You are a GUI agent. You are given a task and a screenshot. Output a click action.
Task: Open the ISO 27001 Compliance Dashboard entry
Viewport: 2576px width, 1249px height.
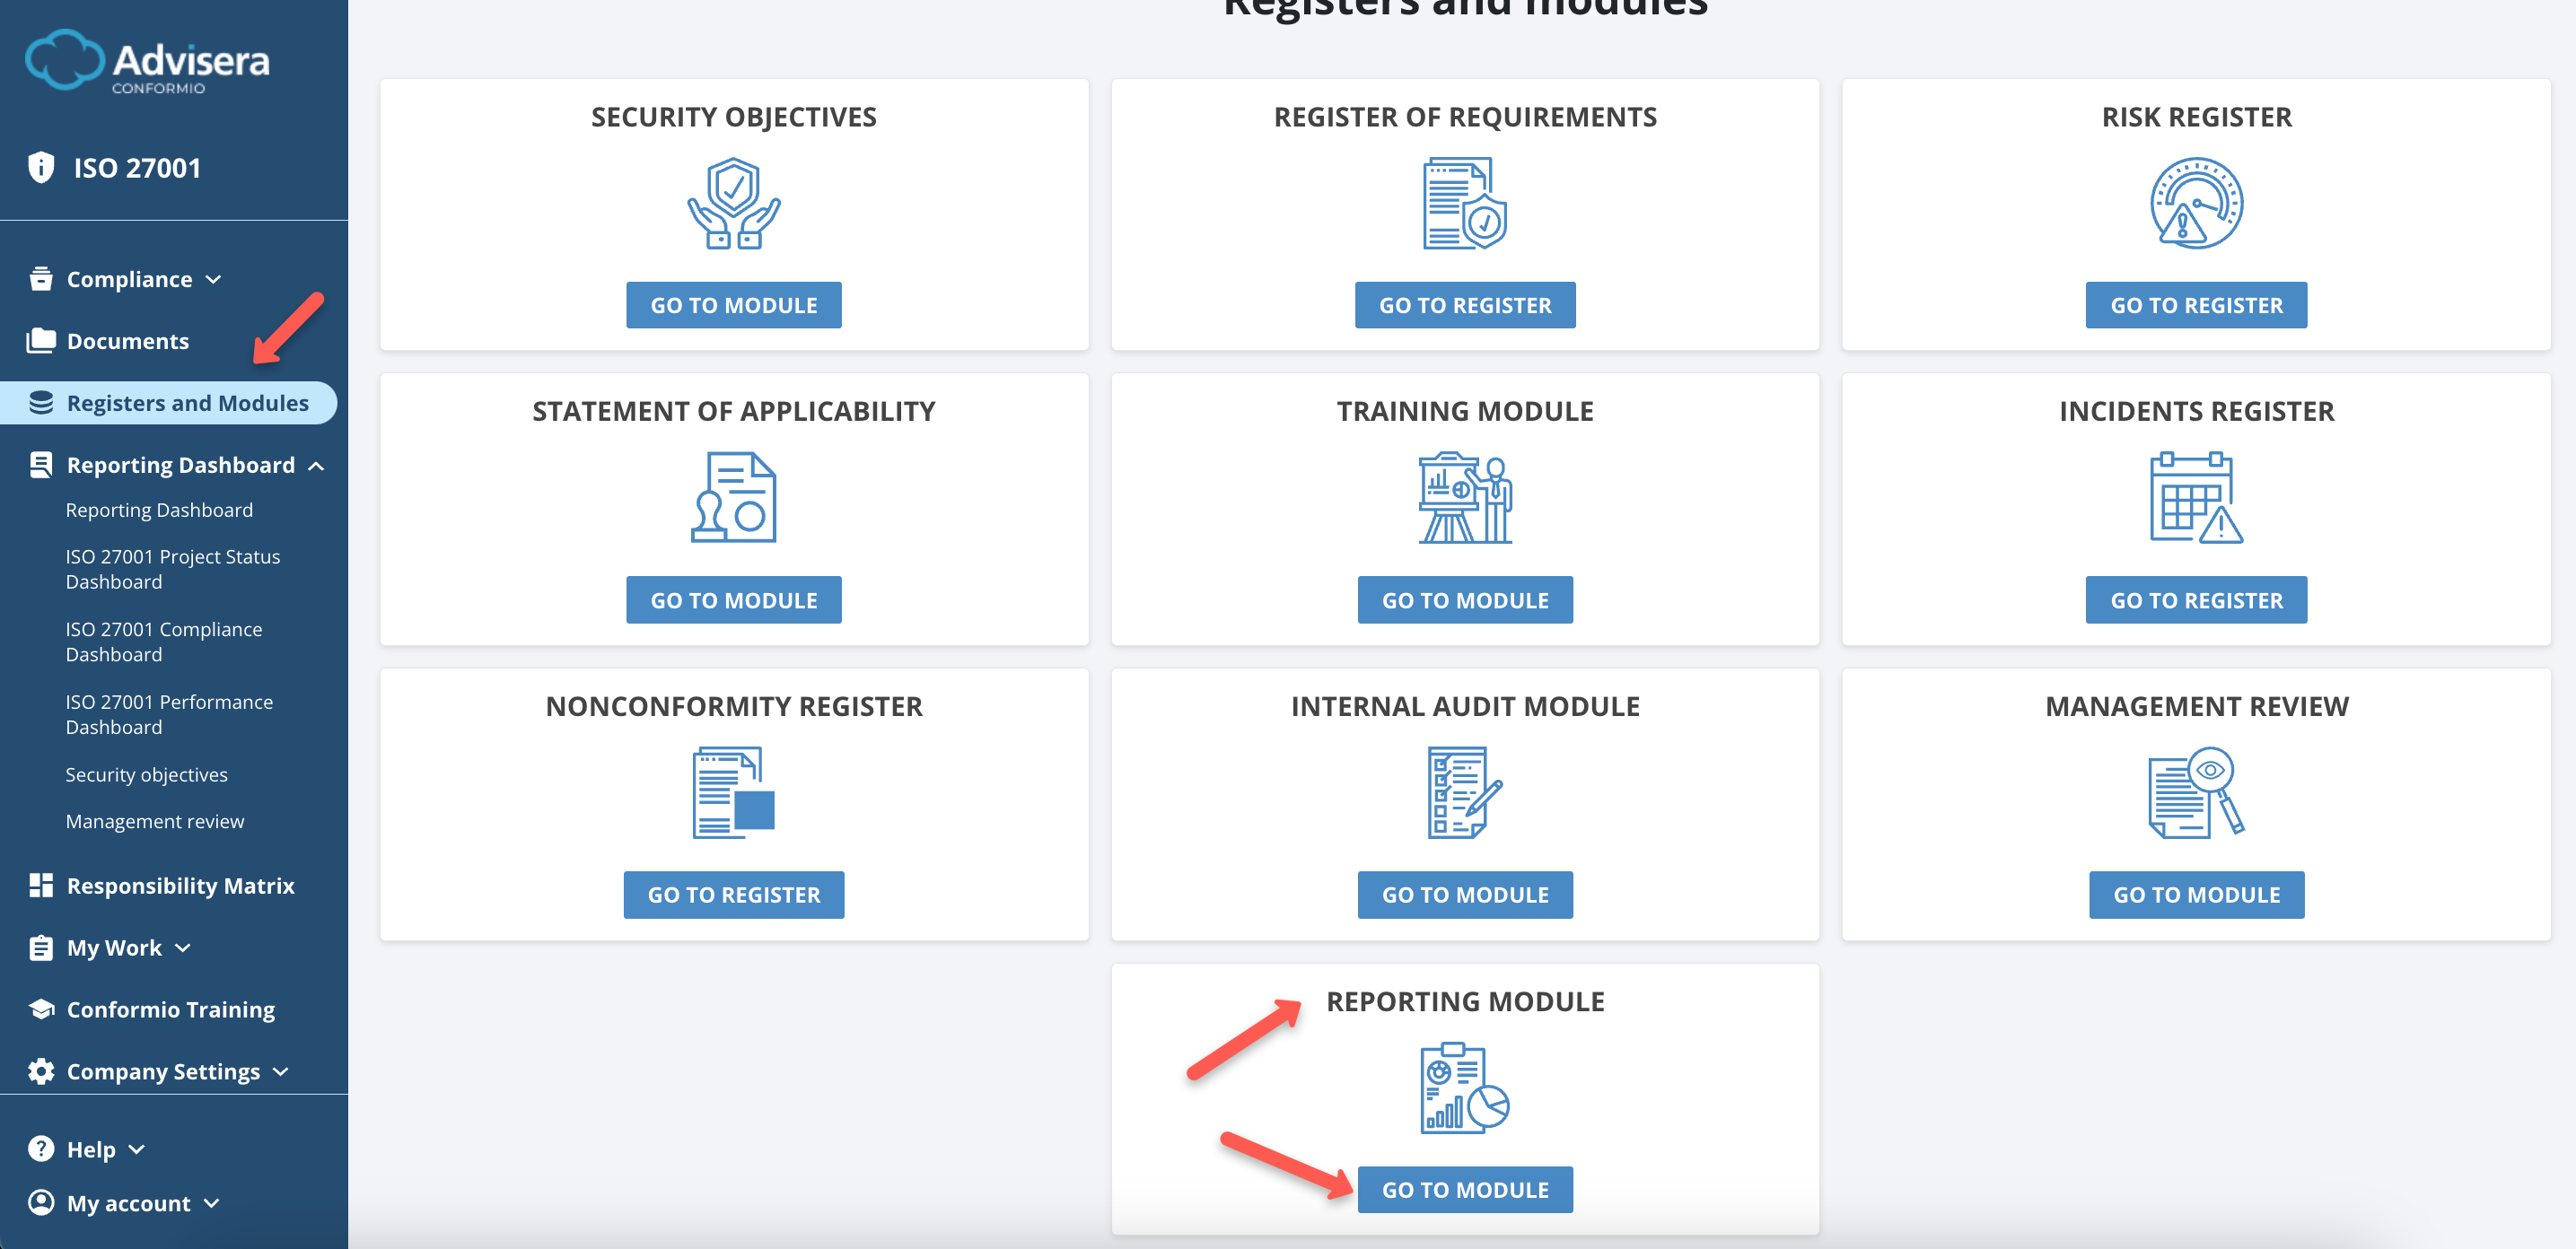pyautogui.click(x=163, y=641)
